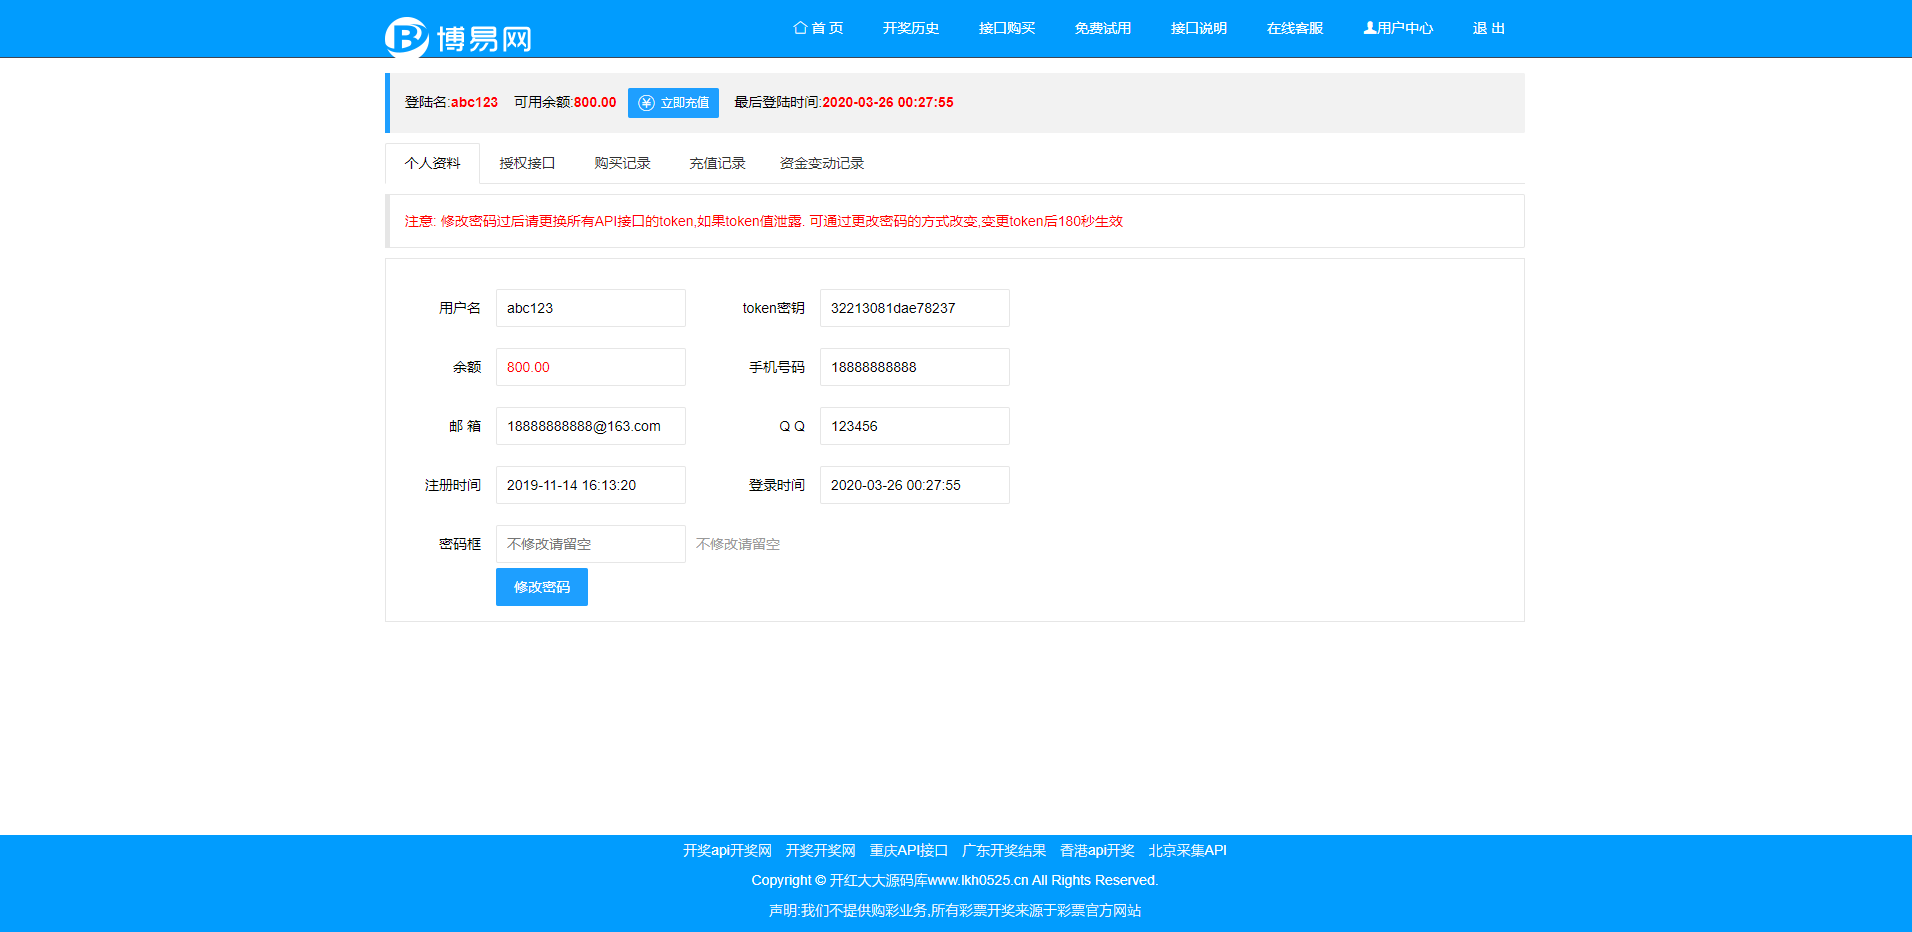Viewport: 1912px width, 932px height.
Task: Open footer link 北京采集API
Action: [x=1188, y=851]
